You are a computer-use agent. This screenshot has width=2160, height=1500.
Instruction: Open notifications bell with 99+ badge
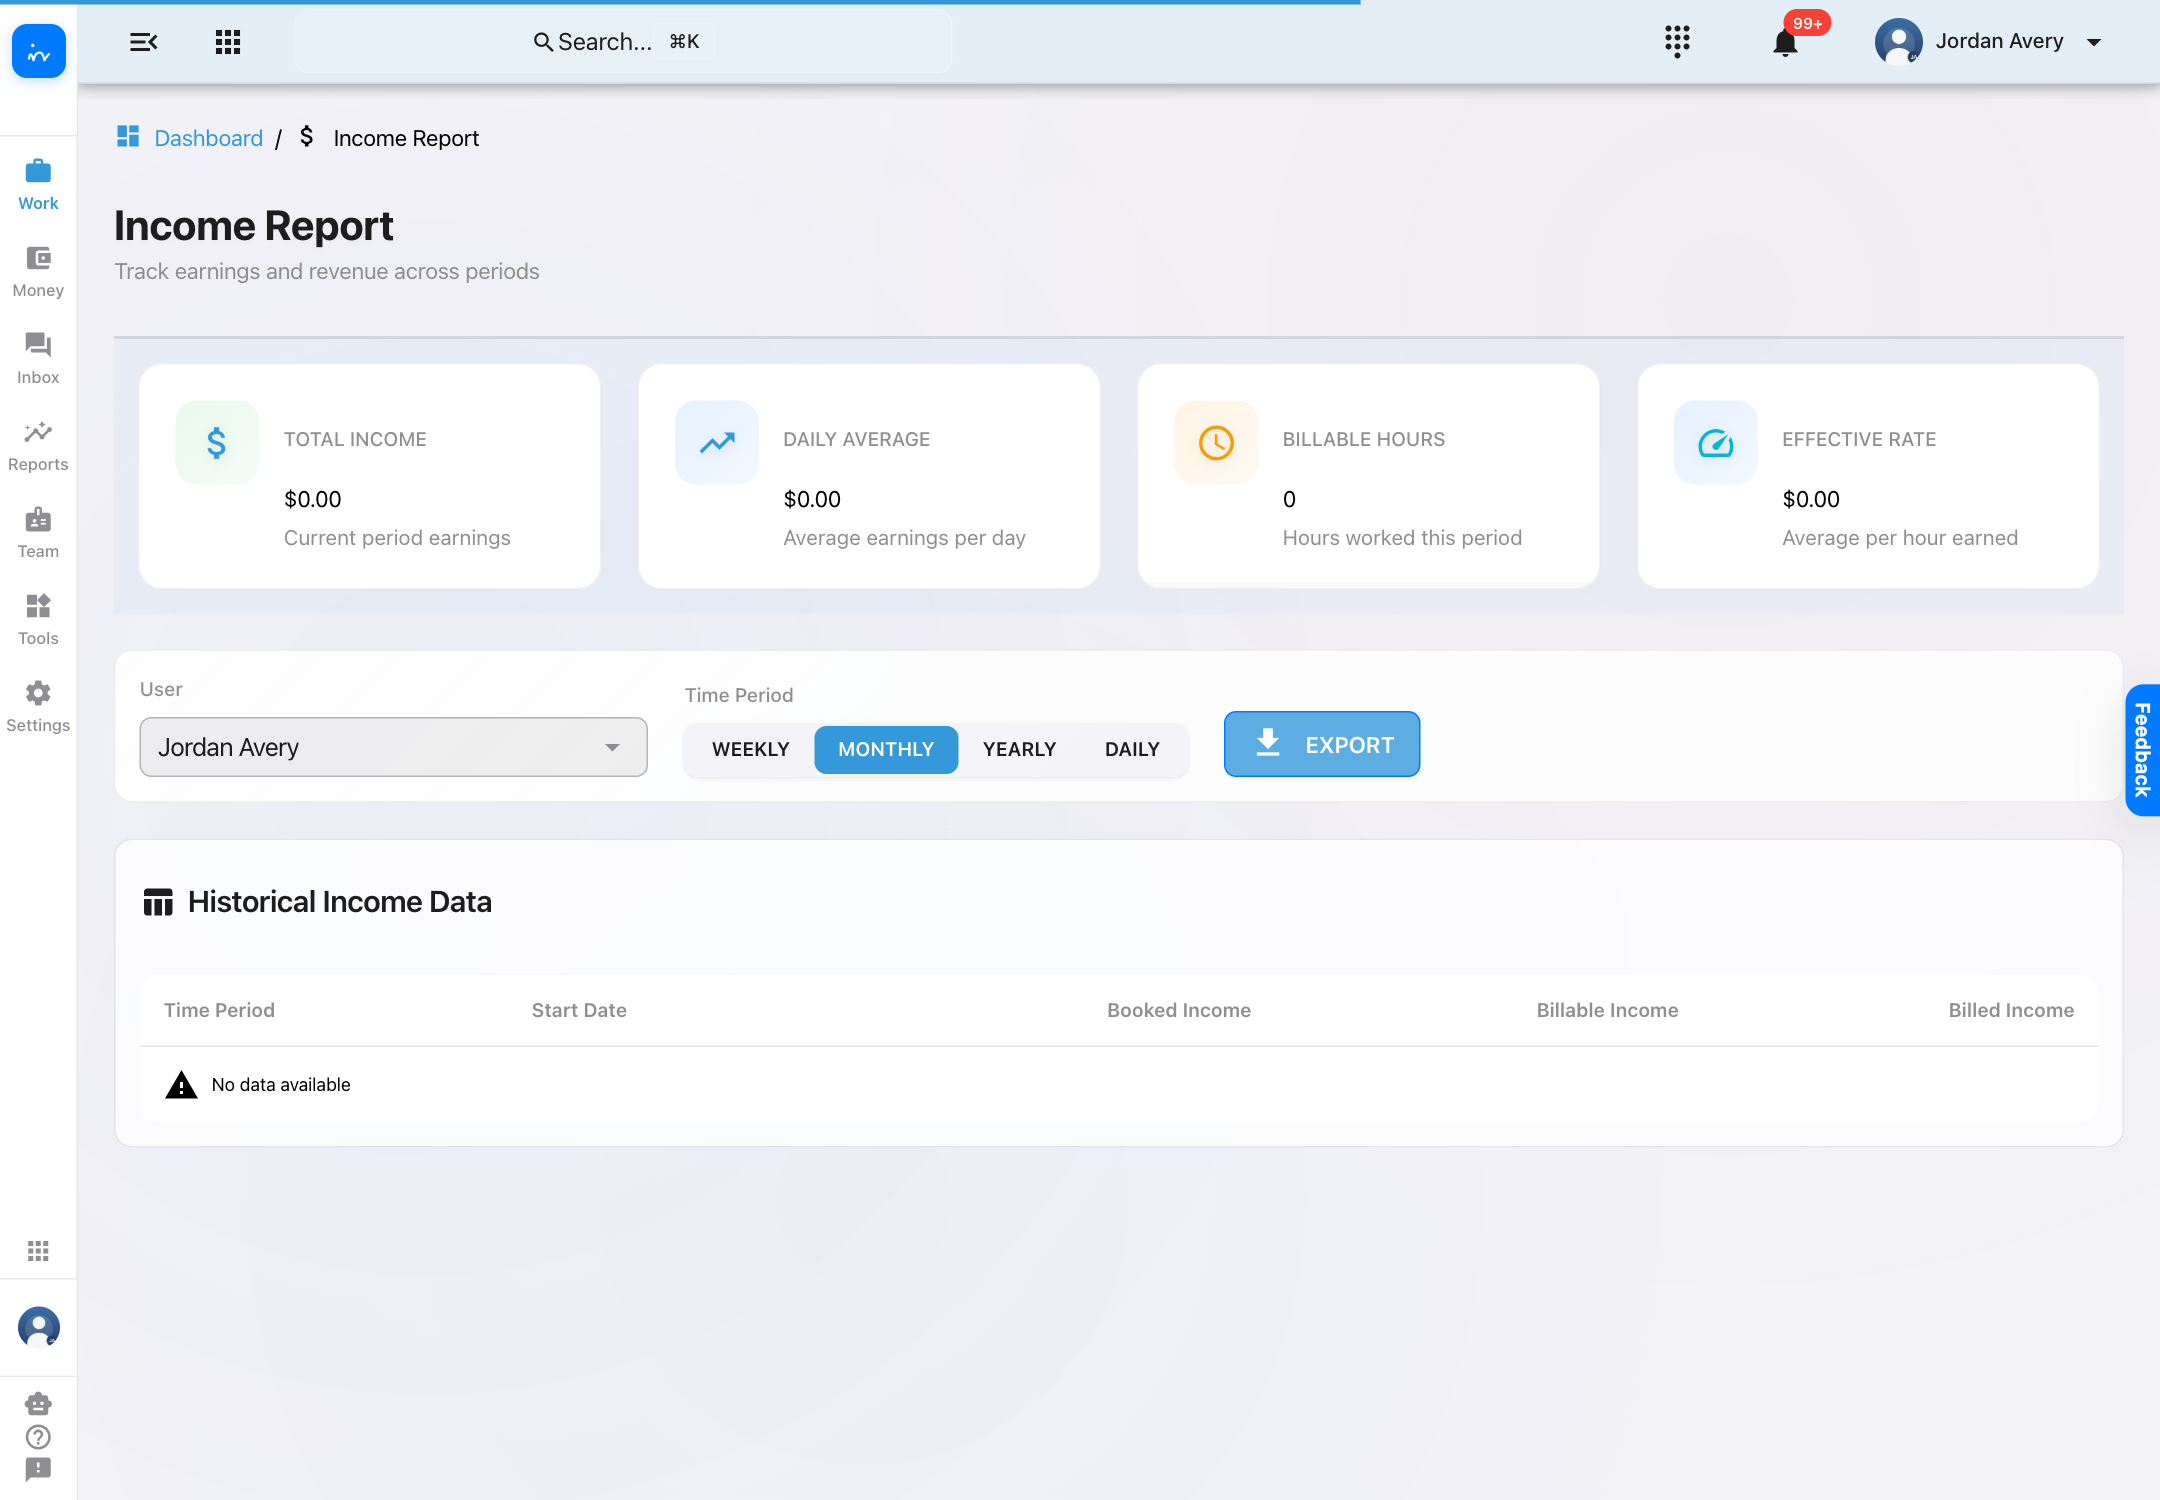(x=1786, y=43)
